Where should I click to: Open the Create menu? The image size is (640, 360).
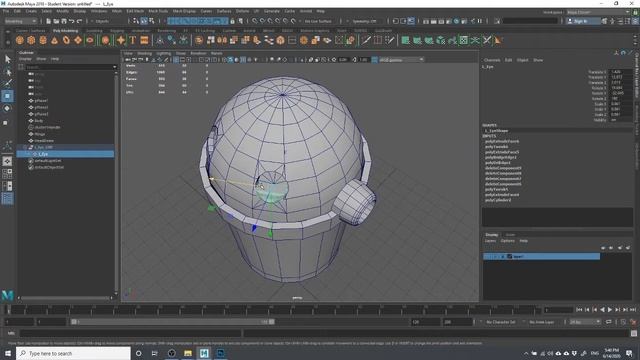31,11
